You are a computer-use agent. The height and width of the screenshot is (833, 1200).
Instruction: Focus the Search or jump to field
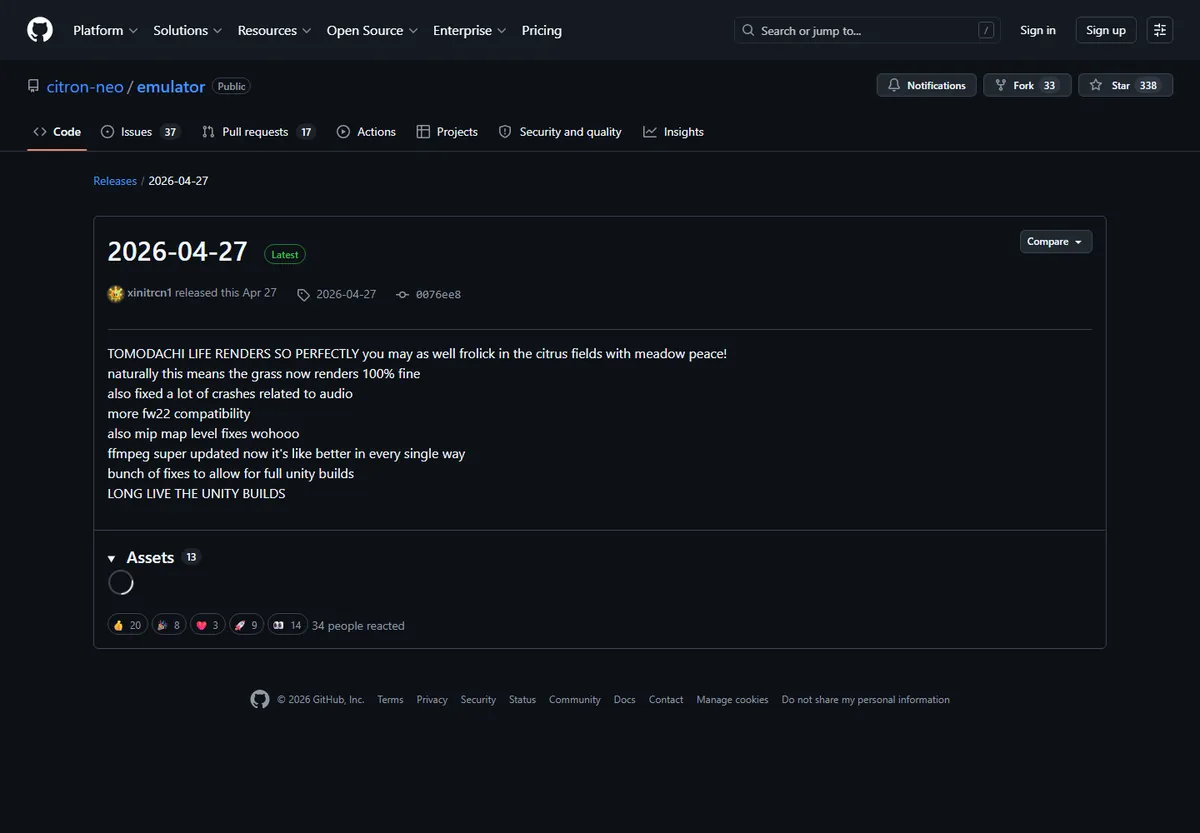click(867, 30)
